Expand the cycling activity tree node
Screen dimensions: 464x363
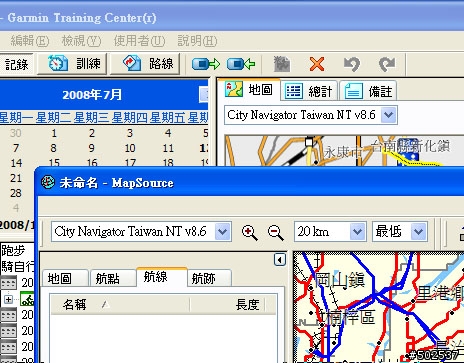tap(8, 299)
